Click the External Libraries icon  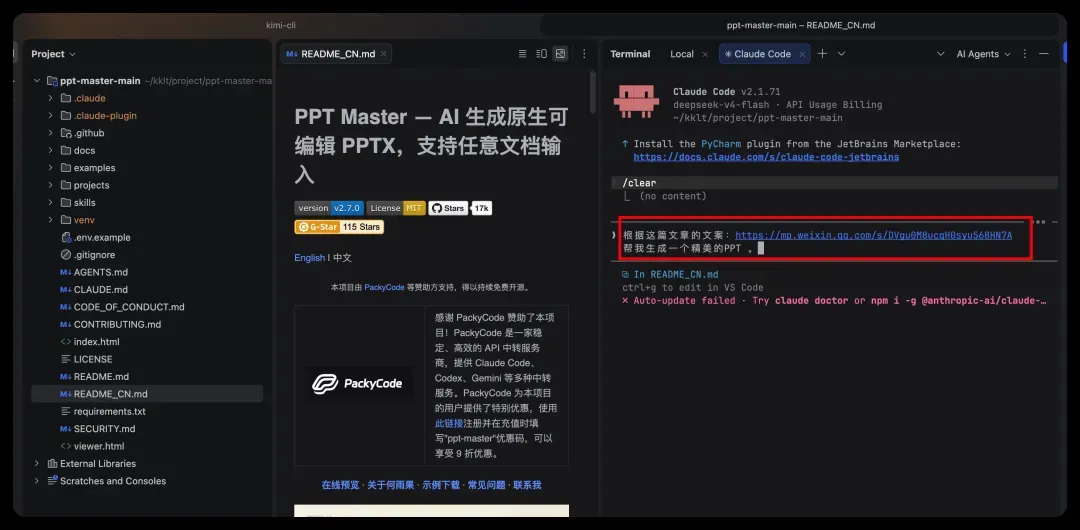[52, 463]
